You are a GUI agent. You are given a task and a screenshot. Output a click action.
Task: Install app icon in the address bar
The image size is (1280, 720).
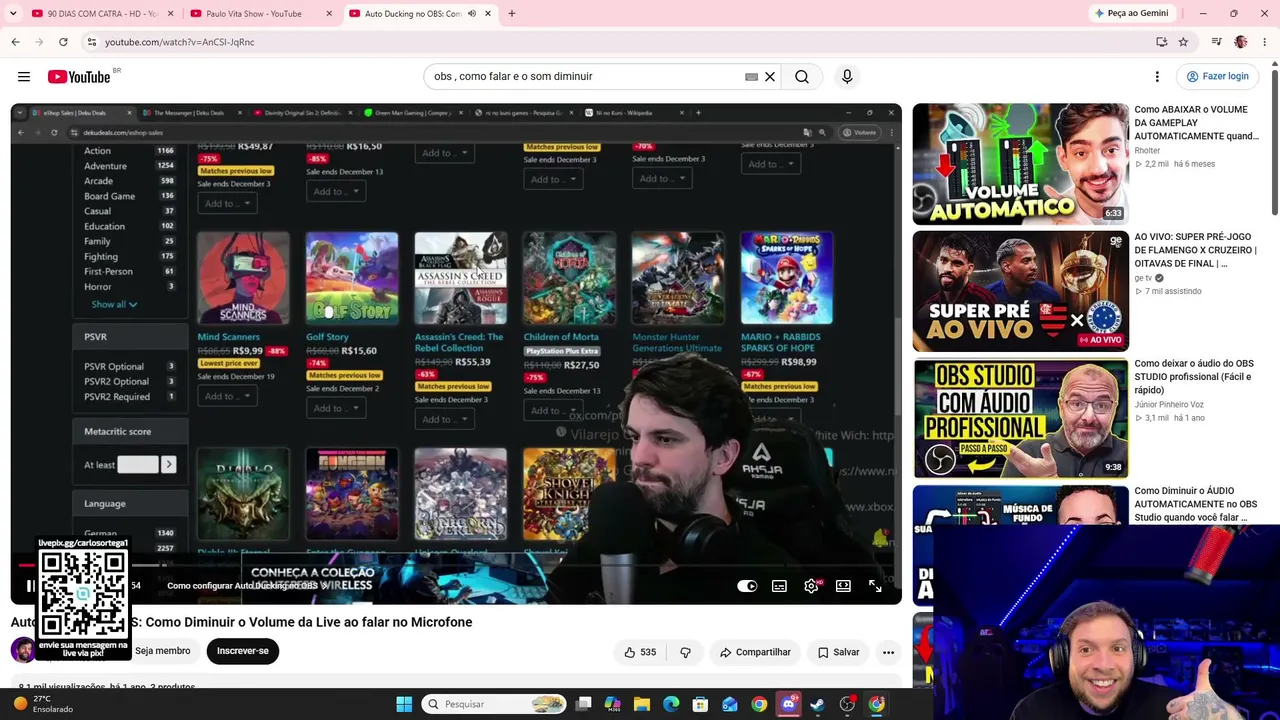[1161, 42]
